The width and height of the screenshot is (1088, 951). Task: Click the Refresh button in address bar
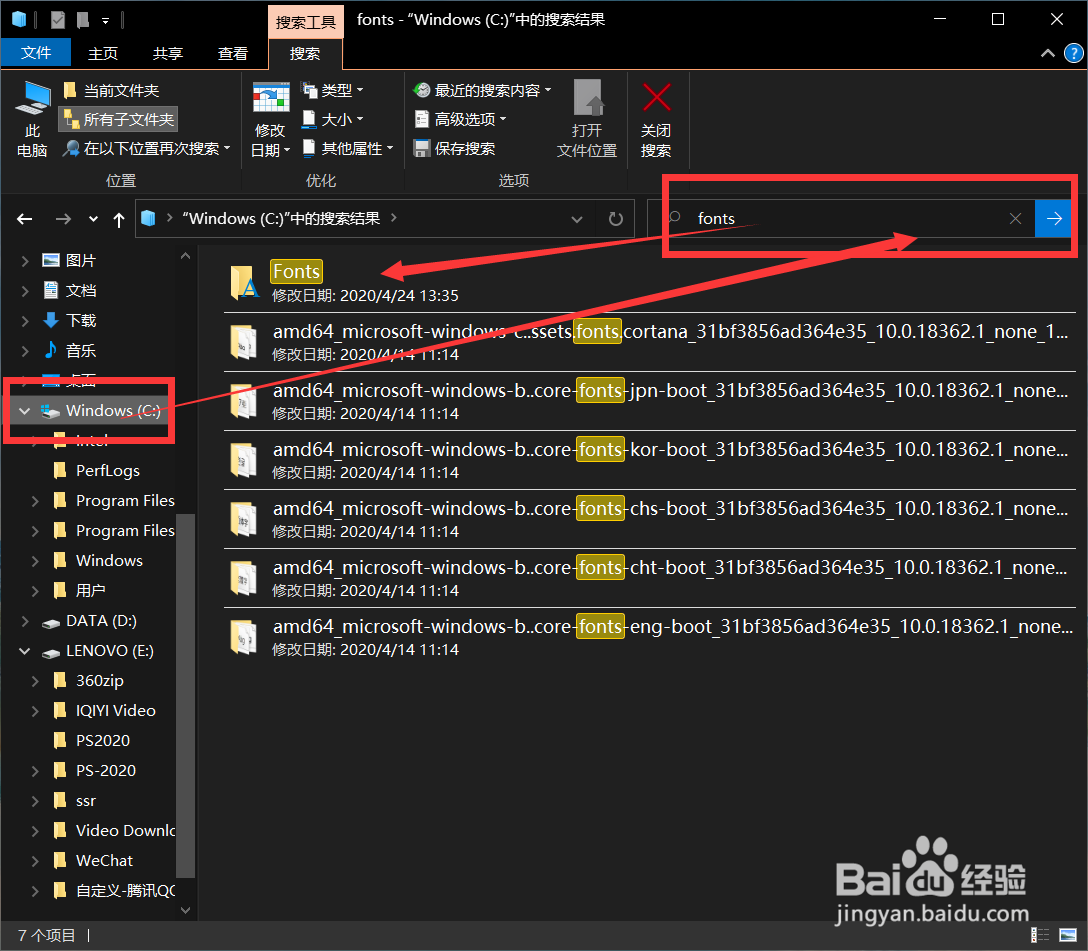(615, 219)
